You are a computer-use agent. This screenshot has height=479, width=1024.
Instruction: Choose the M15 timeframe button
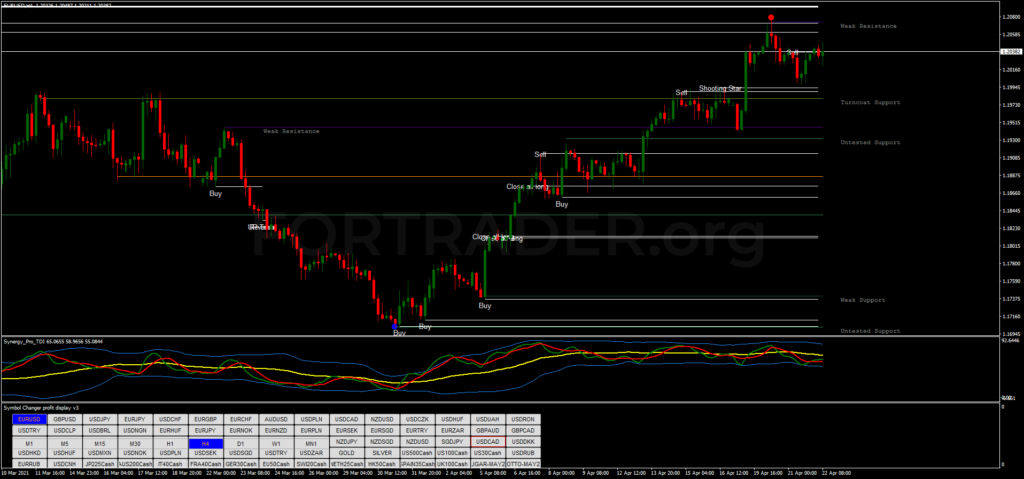pyautogui.click(x=100, y=442)
